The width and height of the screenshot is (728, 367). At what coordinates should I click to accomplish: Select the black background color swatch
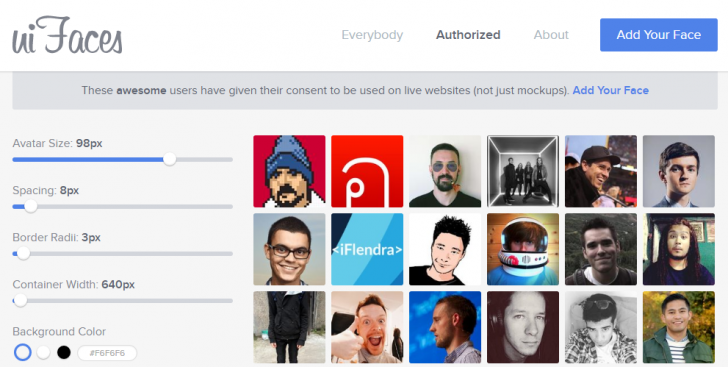(x=64, y=353)
